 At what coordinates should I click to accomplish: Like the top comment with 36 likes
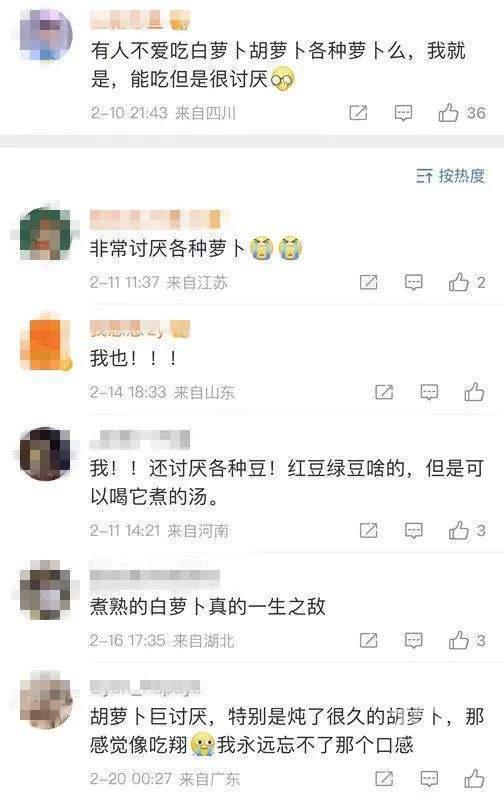click(448, 112)
